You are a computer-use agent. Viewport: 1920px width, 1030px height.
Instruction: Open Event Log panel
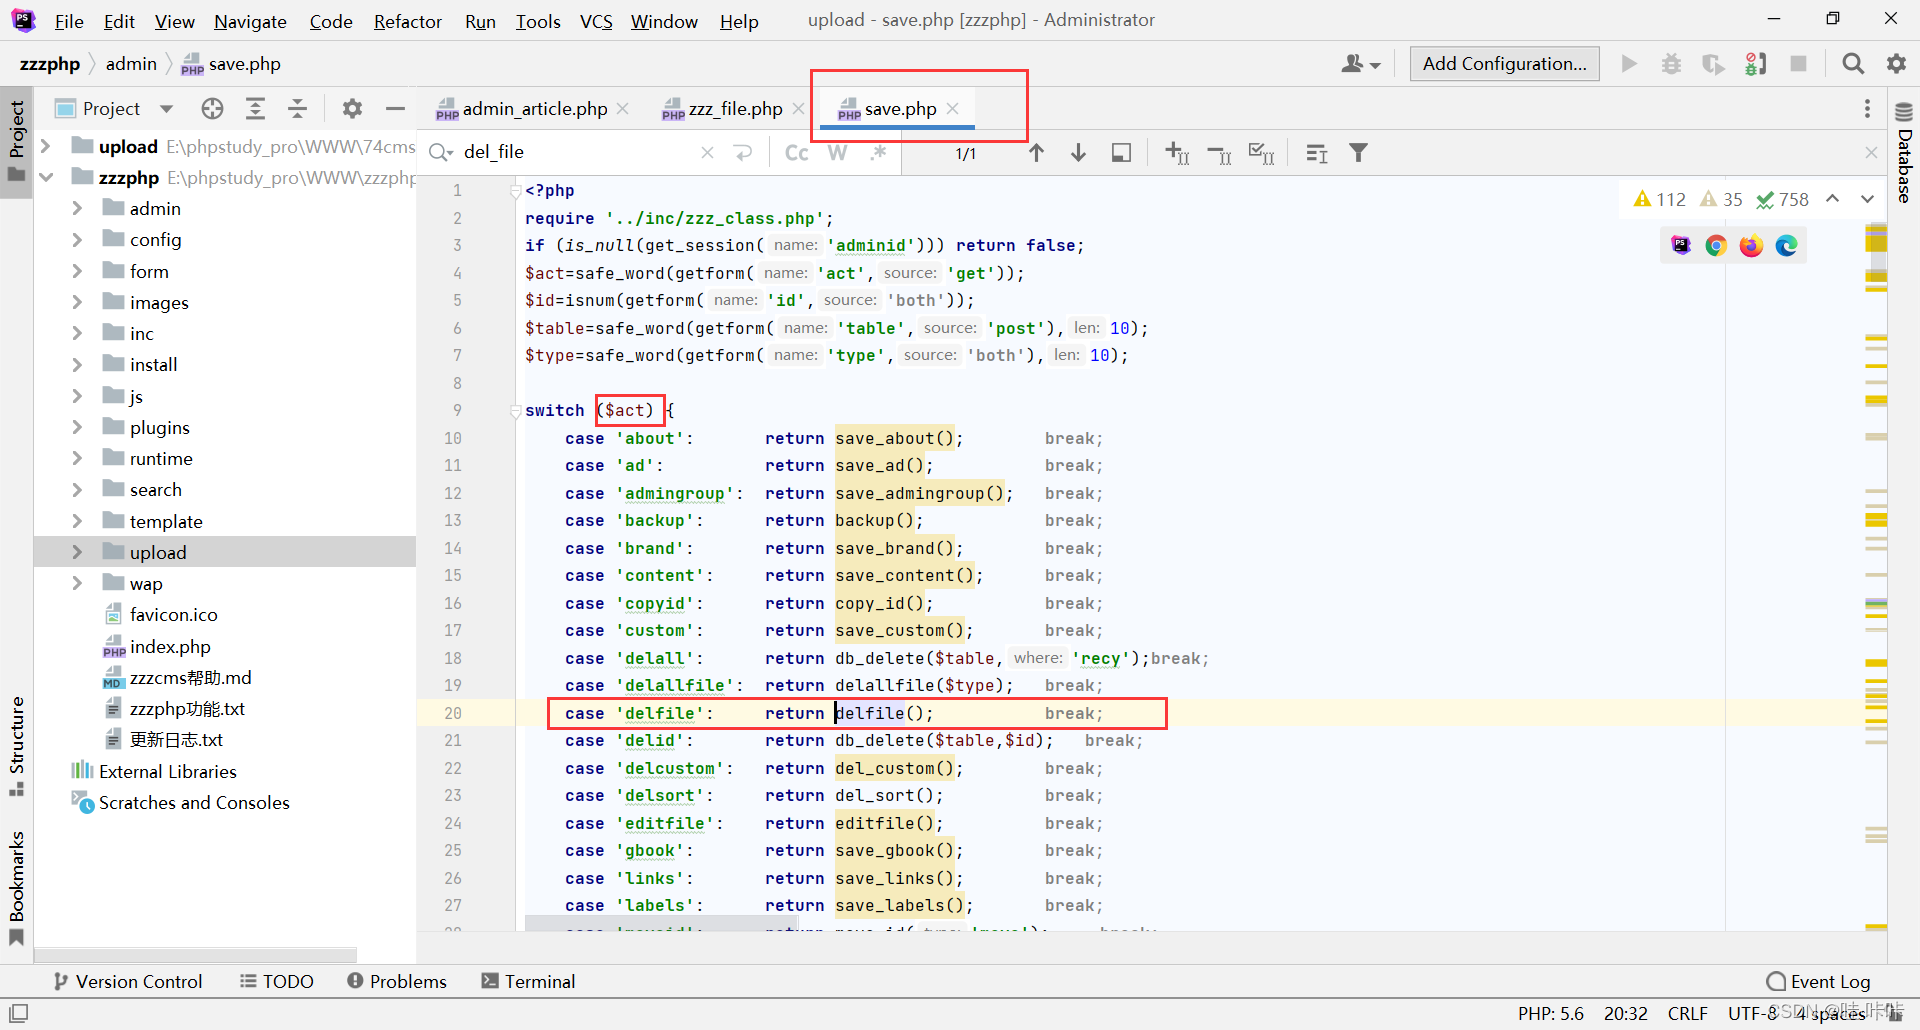point(1818,981)
